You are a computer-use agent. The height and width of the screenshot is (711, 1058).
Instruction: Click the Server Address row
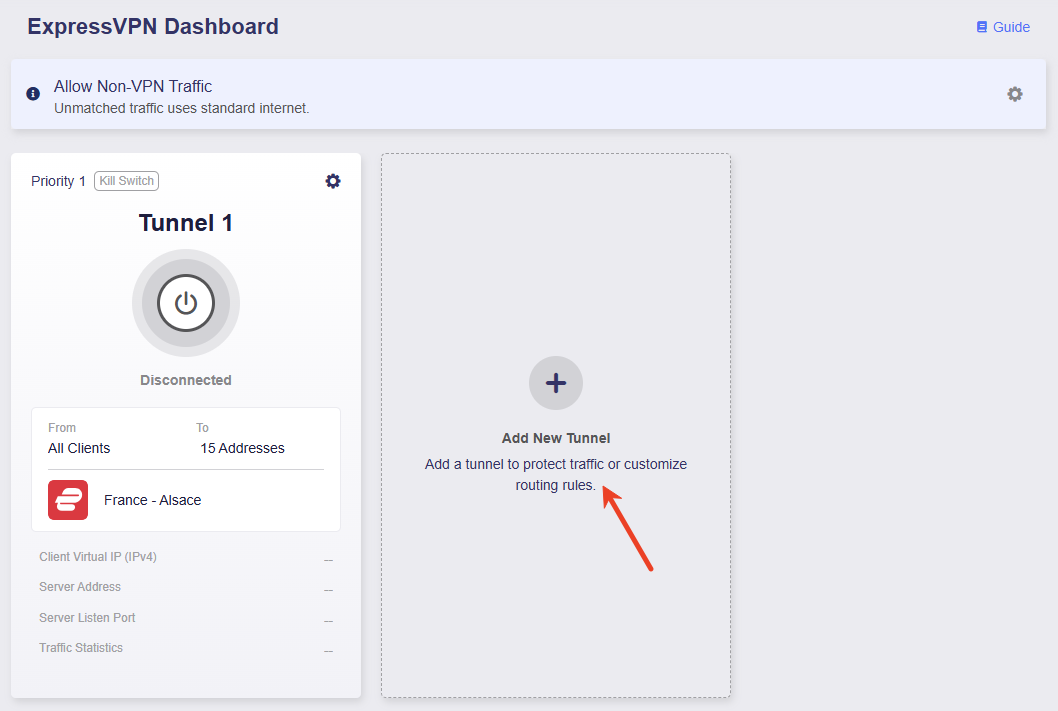(x=186, y=587)
